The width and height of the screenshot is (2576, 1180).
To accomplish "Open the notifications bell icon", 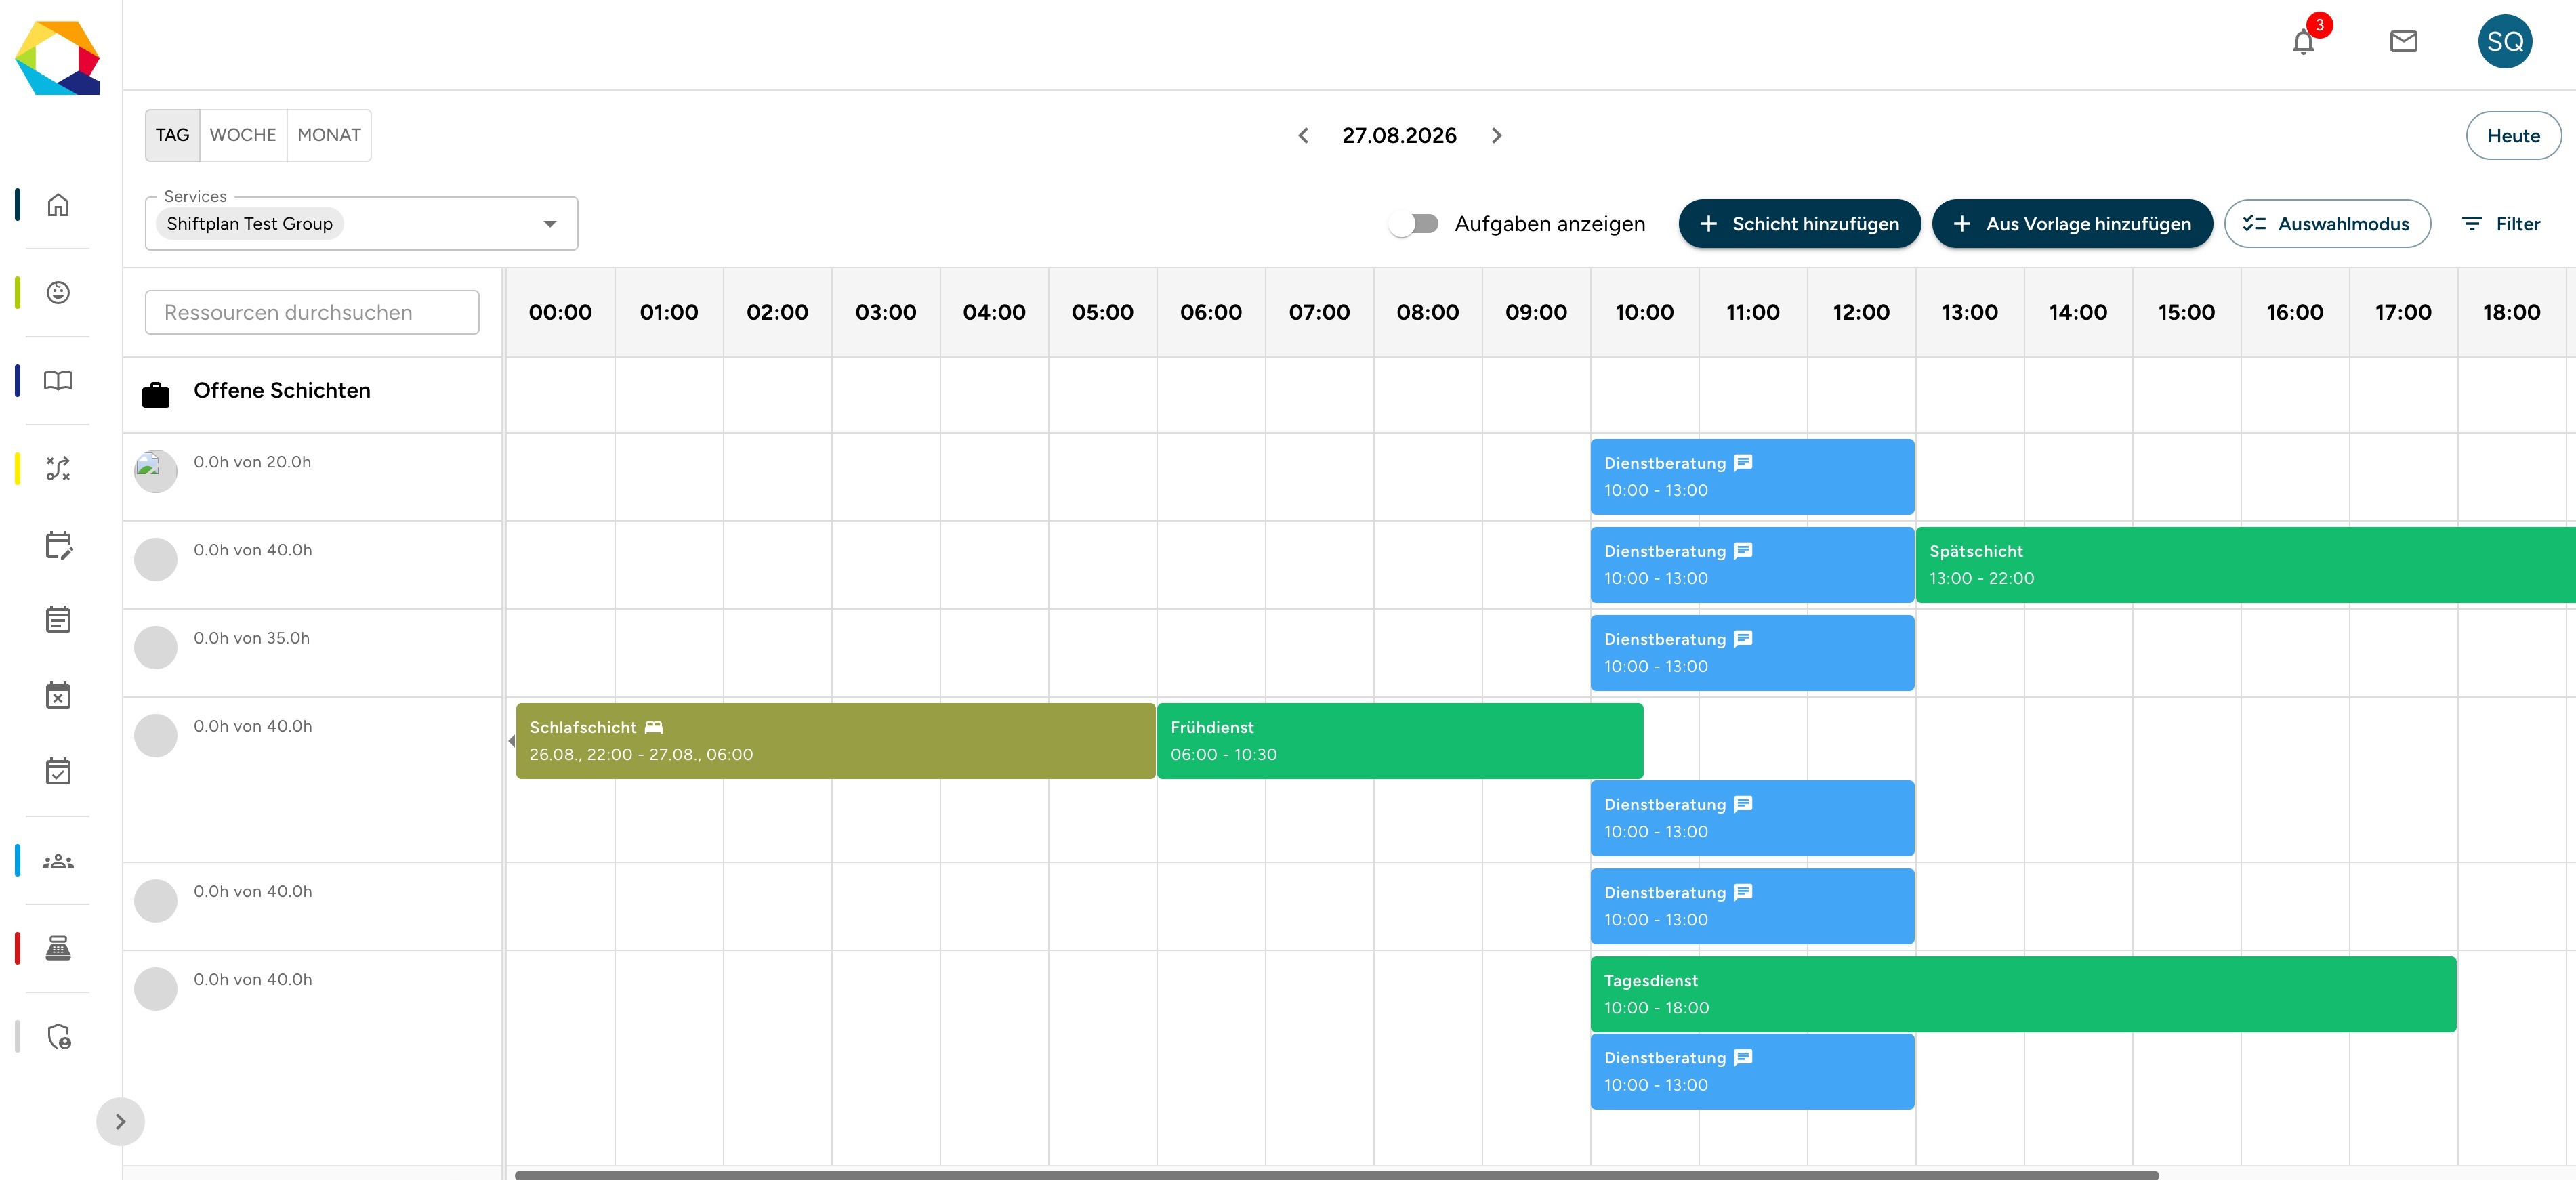I will point(2303,42).
